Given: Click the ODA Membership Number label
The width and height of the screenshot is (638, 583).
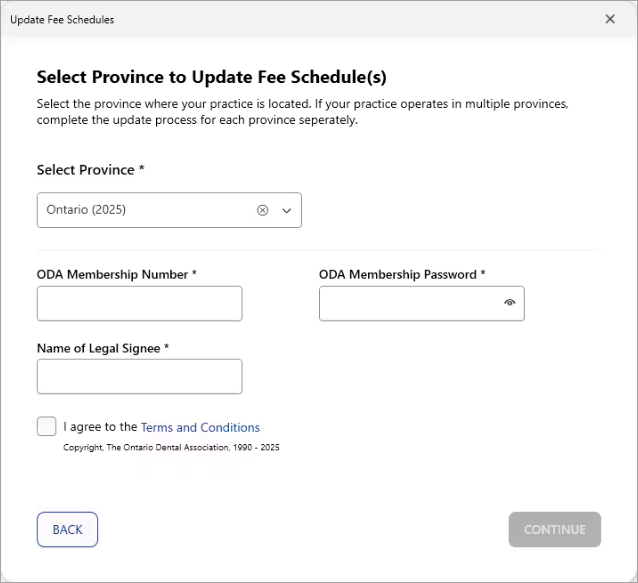Looking at the screenshot, I should (x=116, y=274).
